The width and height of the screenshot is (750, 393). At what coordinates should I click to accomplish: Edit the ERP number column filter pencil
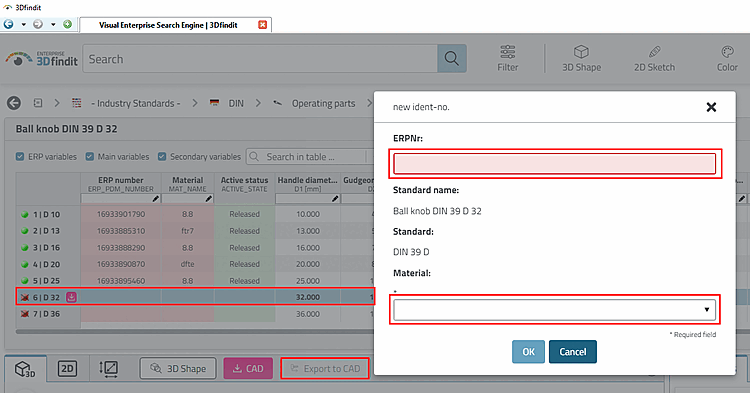(x=155, y=198)
